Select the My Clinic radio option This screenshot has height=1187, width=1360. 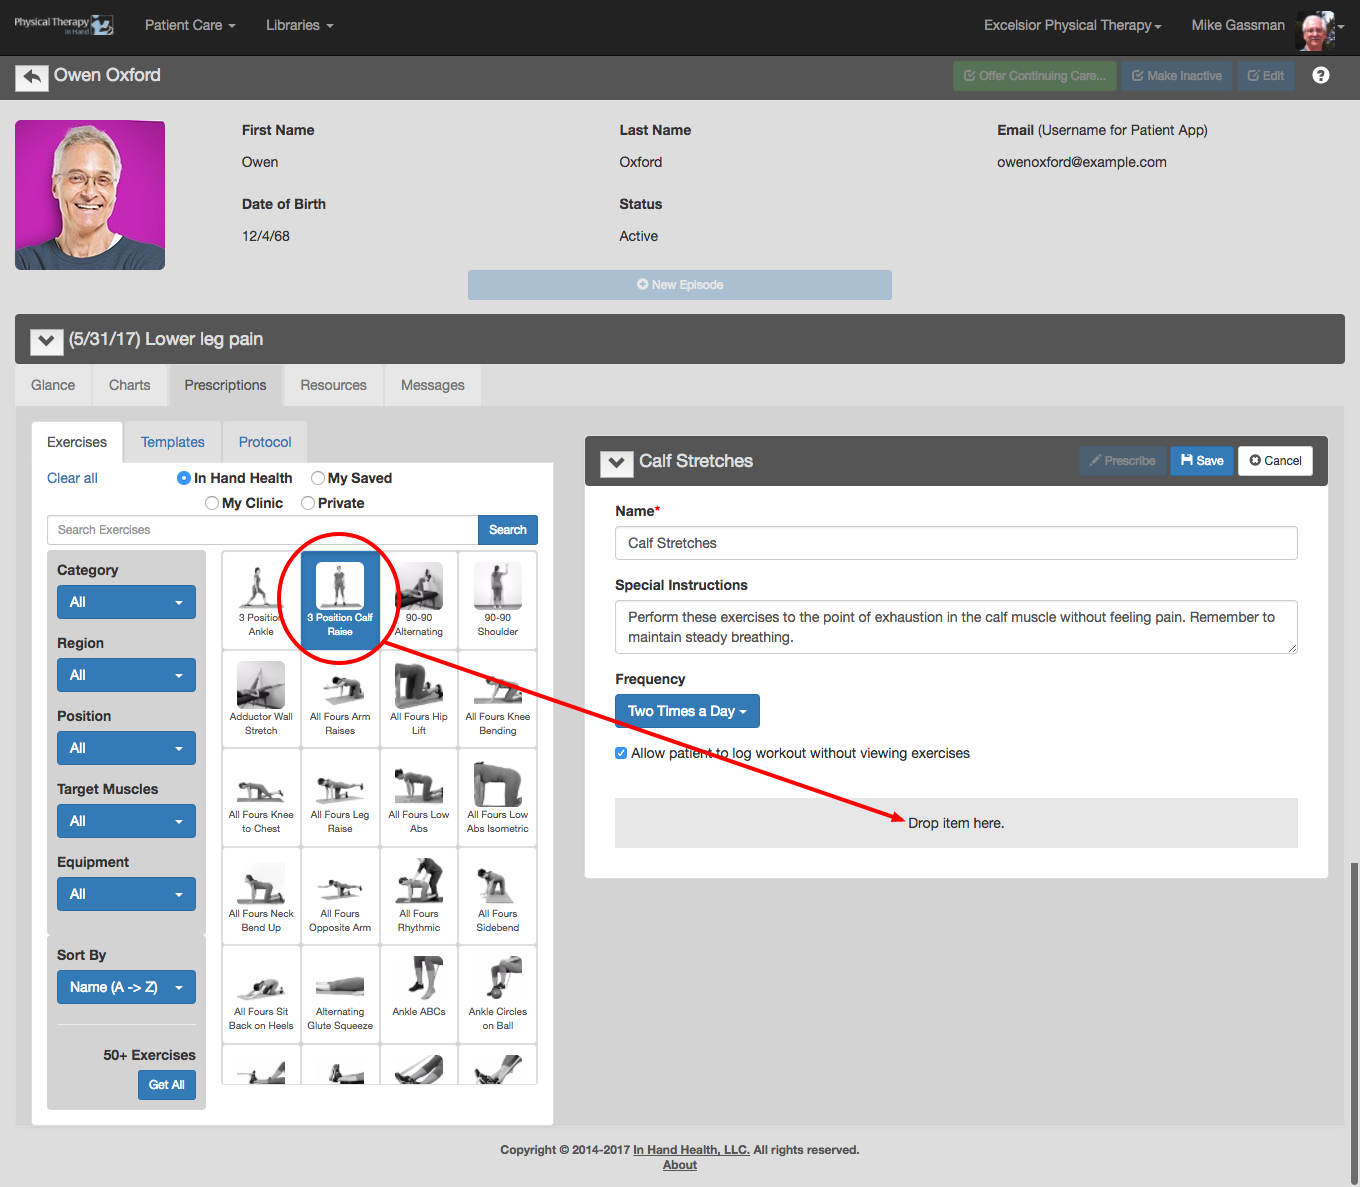point(212,503)
